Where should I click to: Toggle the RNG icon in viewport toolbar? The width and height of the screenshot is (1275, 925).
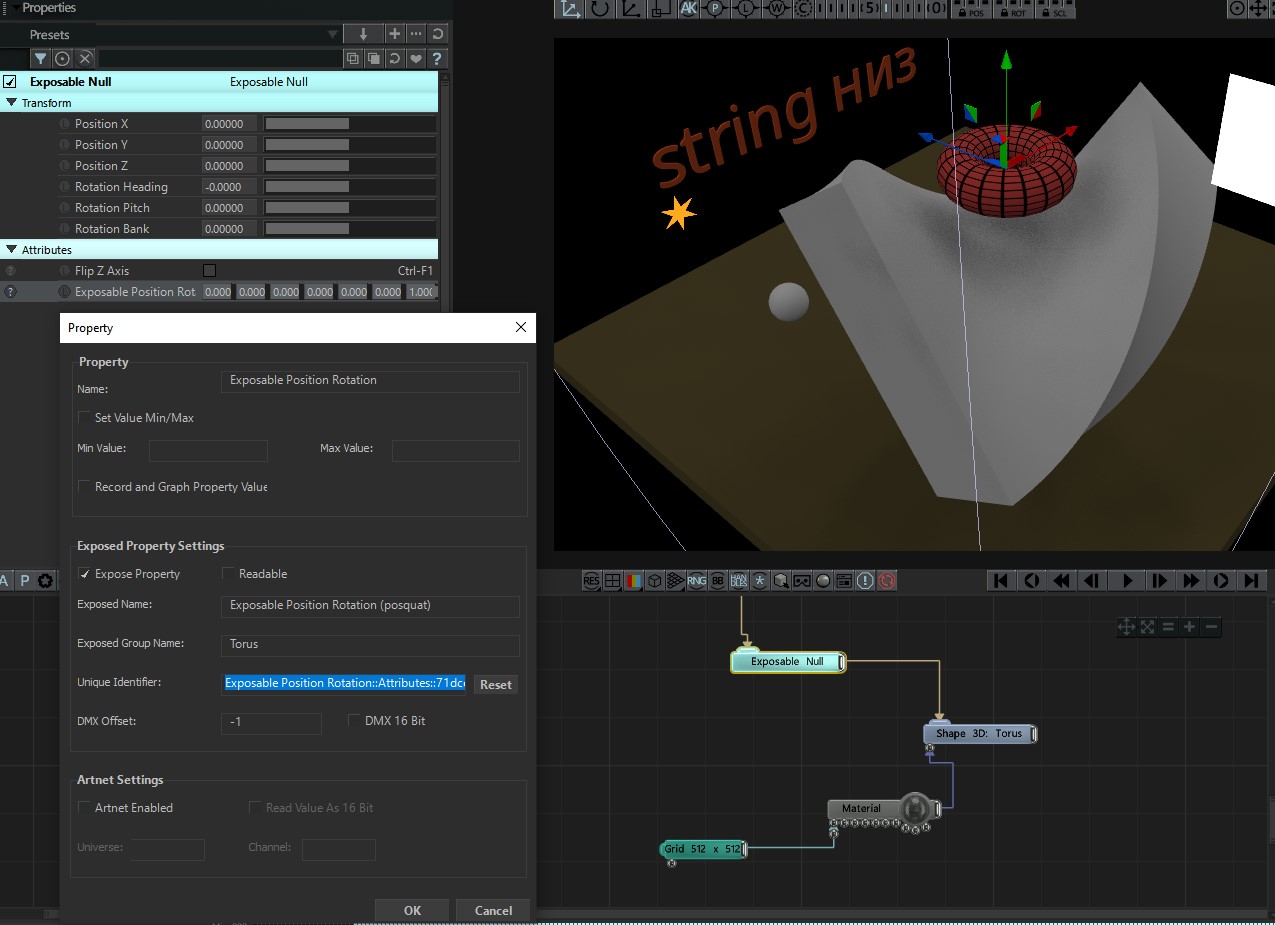[696, 581]
